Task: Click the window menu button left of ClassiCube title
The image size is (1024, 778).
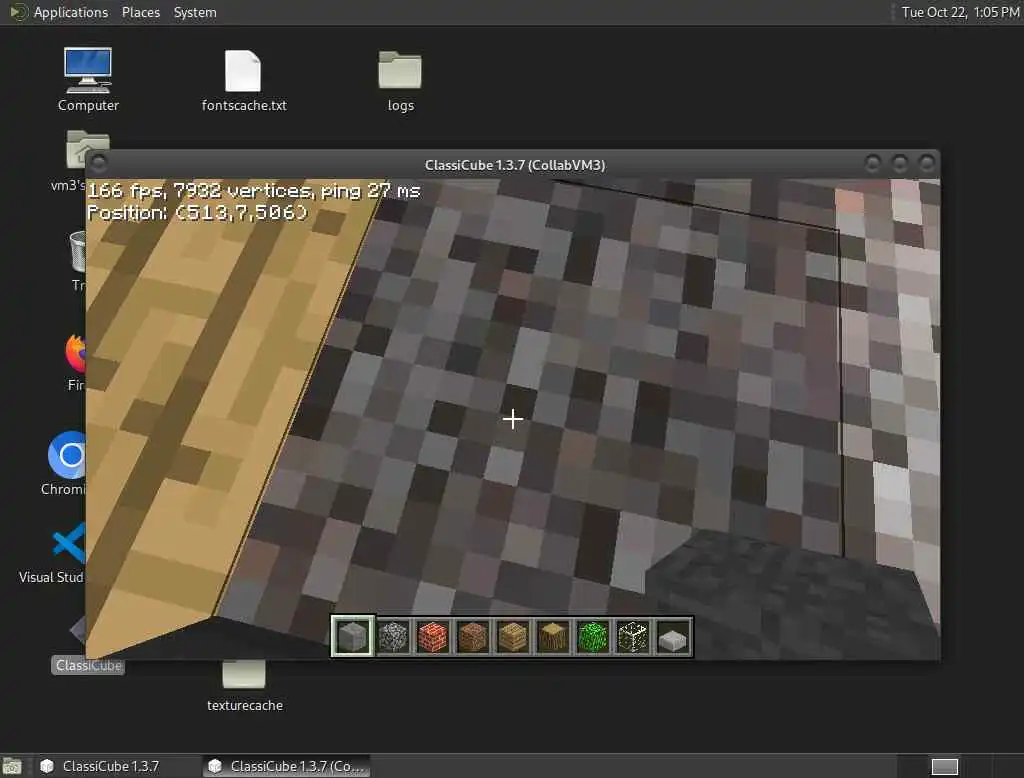Action: pyautogui.click(x=99, y=163)
